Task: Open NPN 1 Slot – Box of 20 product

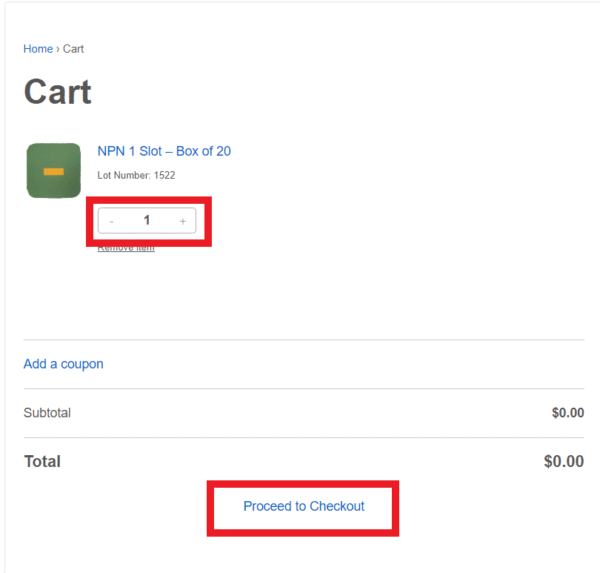Action: coord(164,151)
